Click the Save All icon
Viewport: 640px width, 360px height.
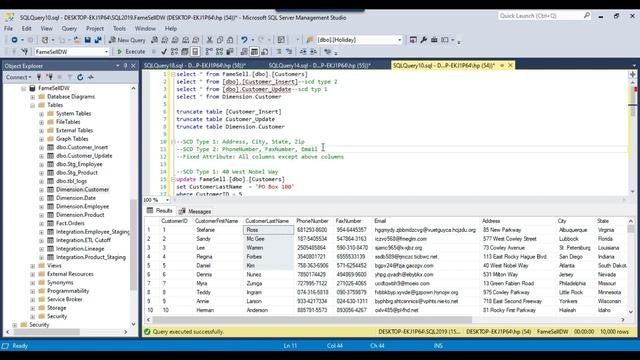(98, 40)
